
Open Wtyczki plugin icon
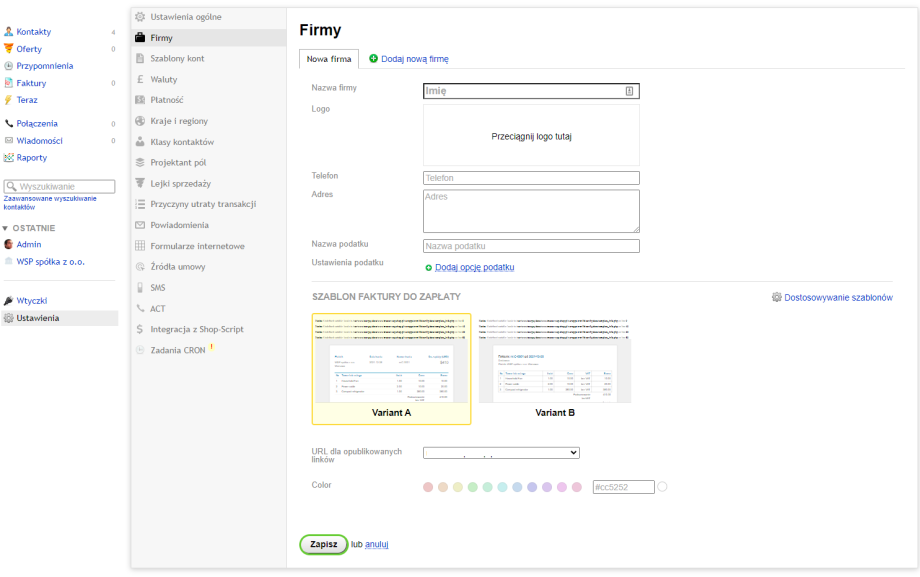coord(9,301)
